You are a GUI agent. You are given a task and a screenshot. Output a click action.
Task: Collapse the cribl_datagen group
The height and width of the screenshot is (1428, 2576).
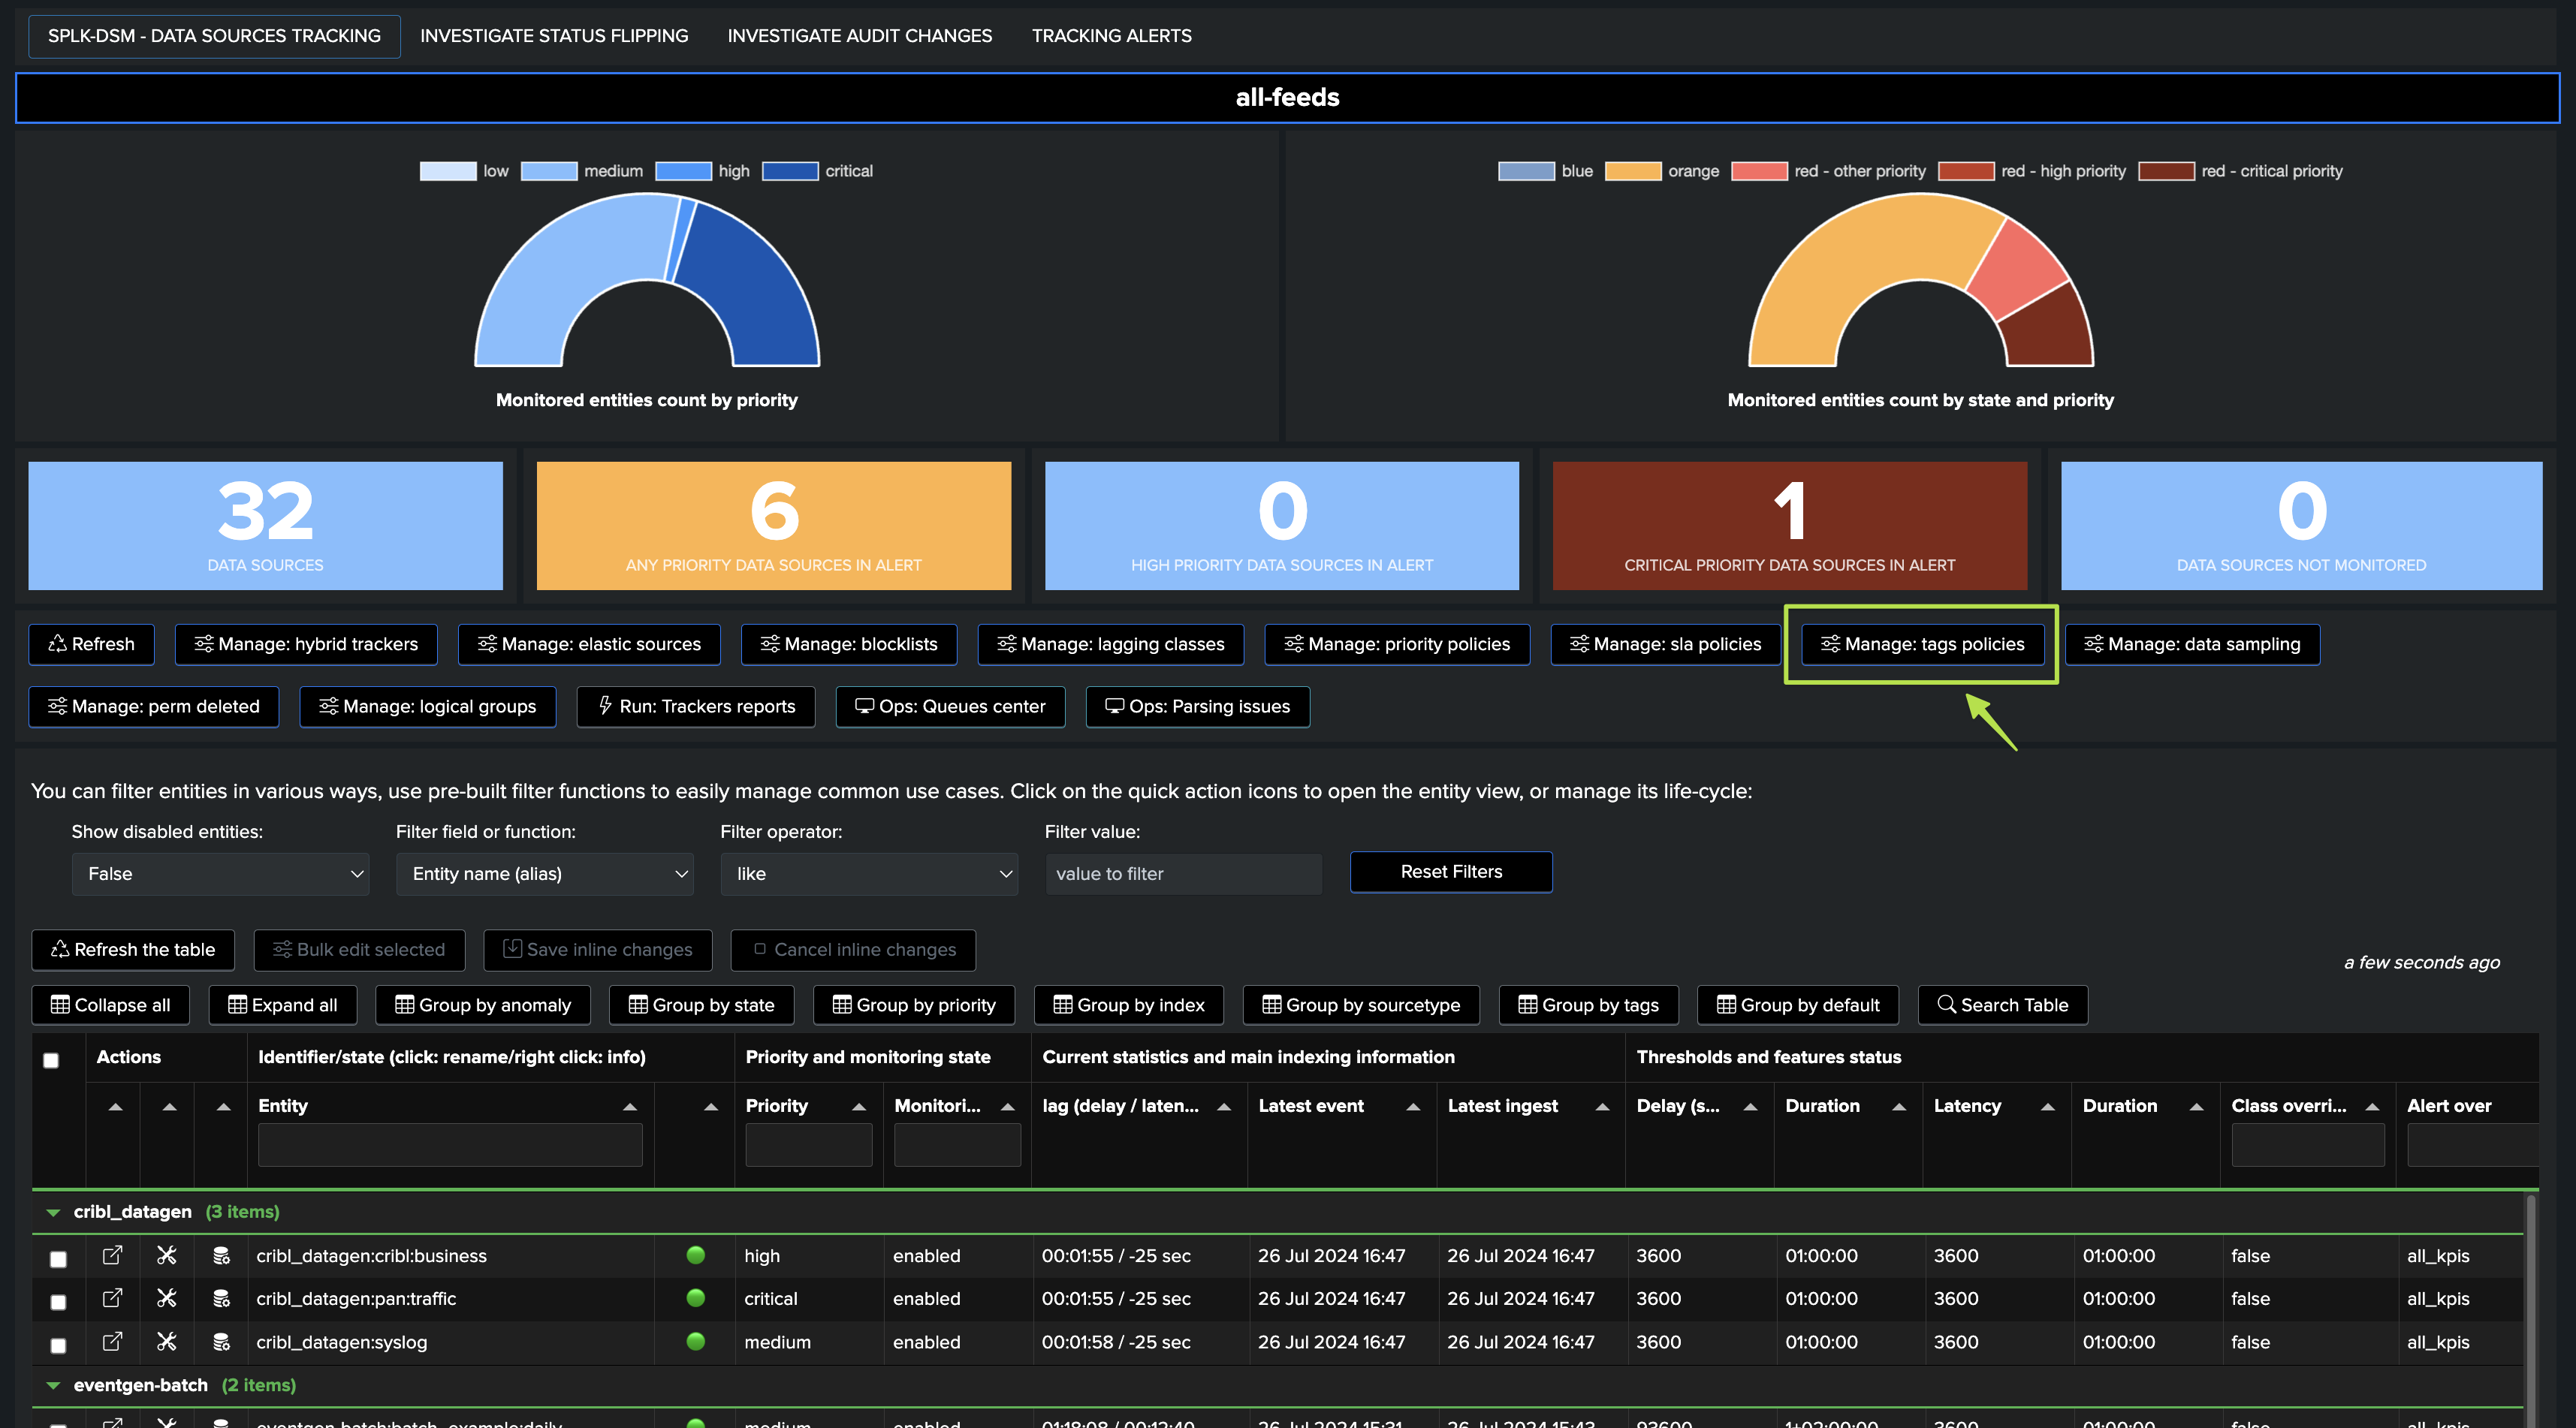pyautogui.click(x=54, y=1212)
